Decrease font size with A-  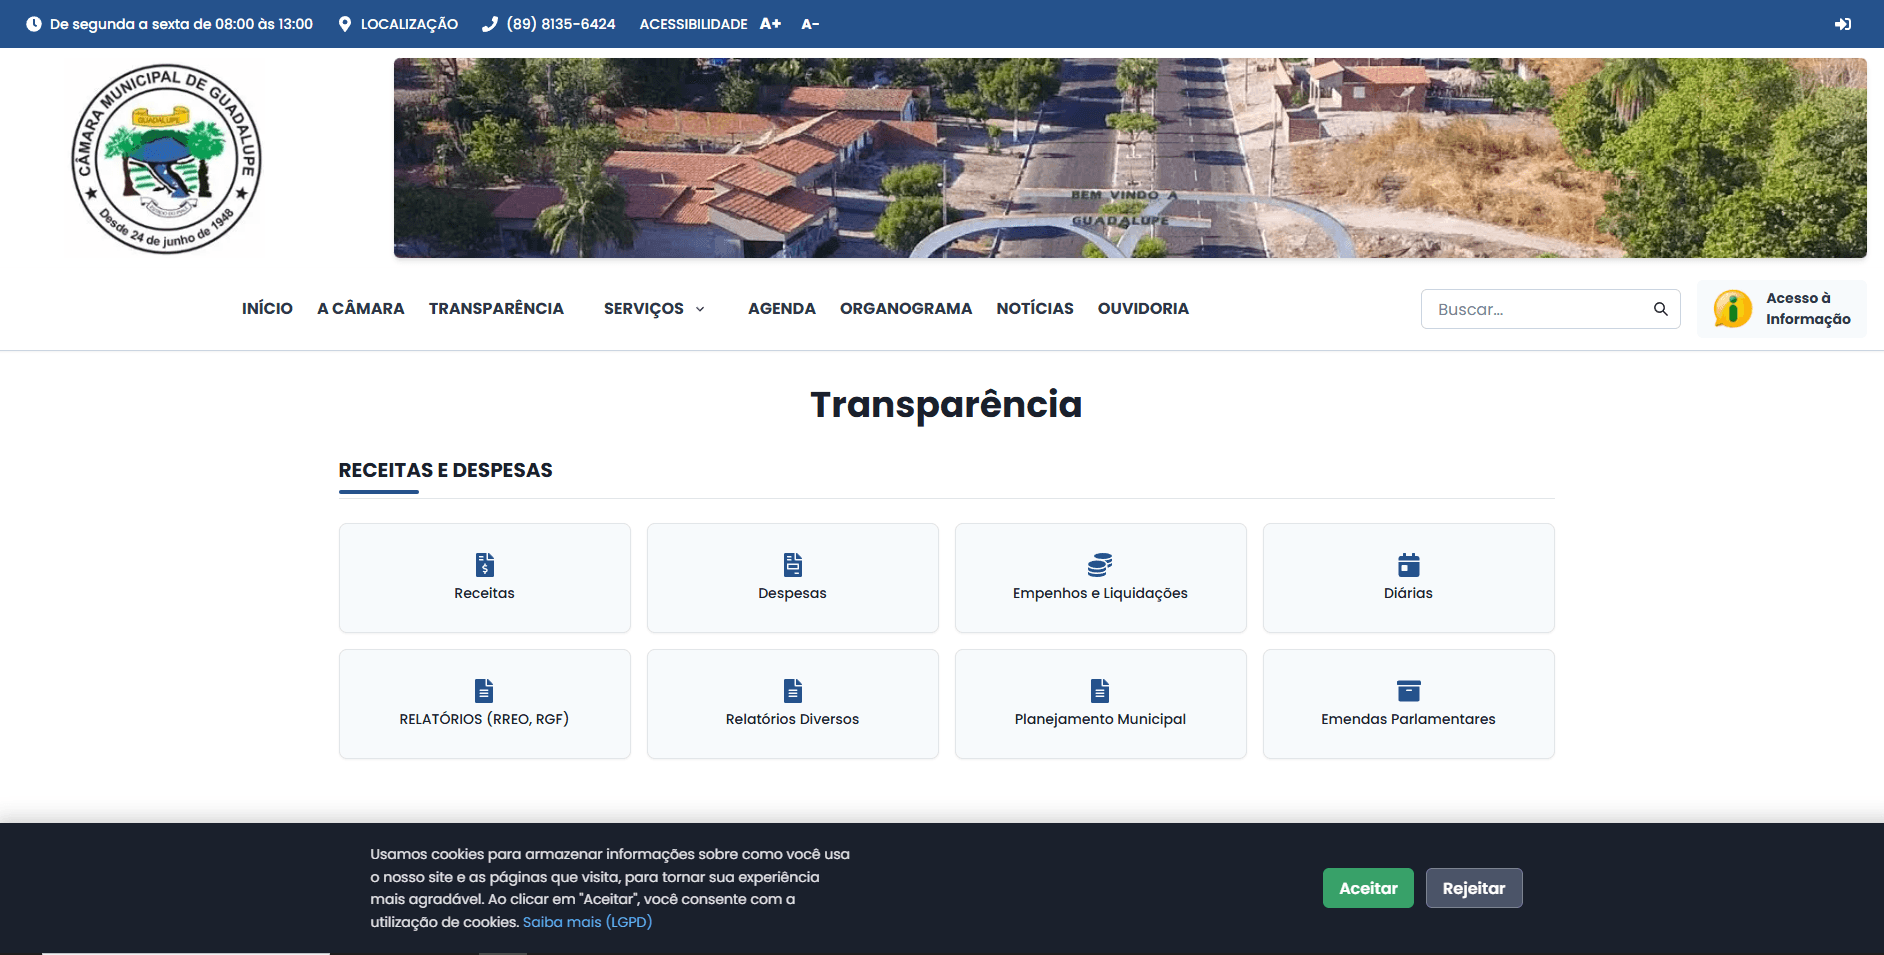tap(810, 24)
